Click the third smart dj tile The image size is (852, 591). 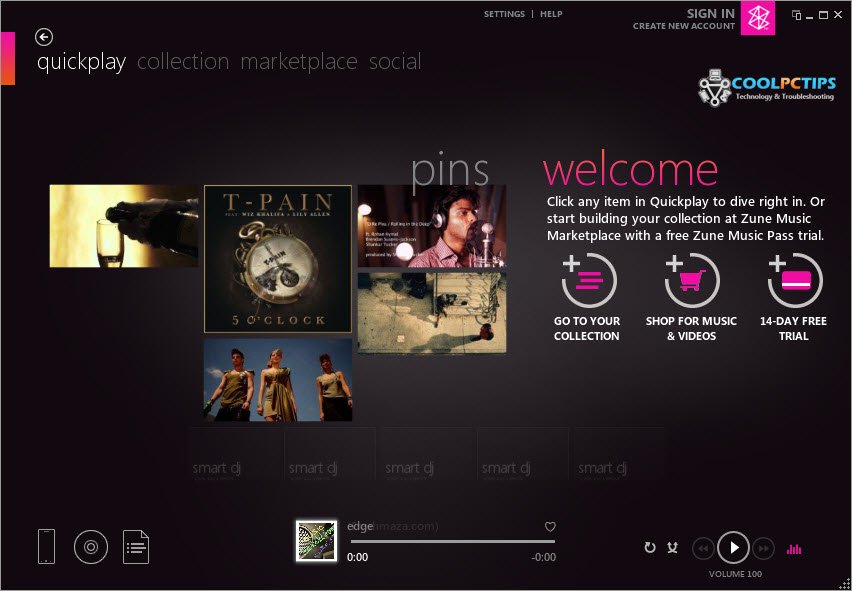(x=429, y=454)
